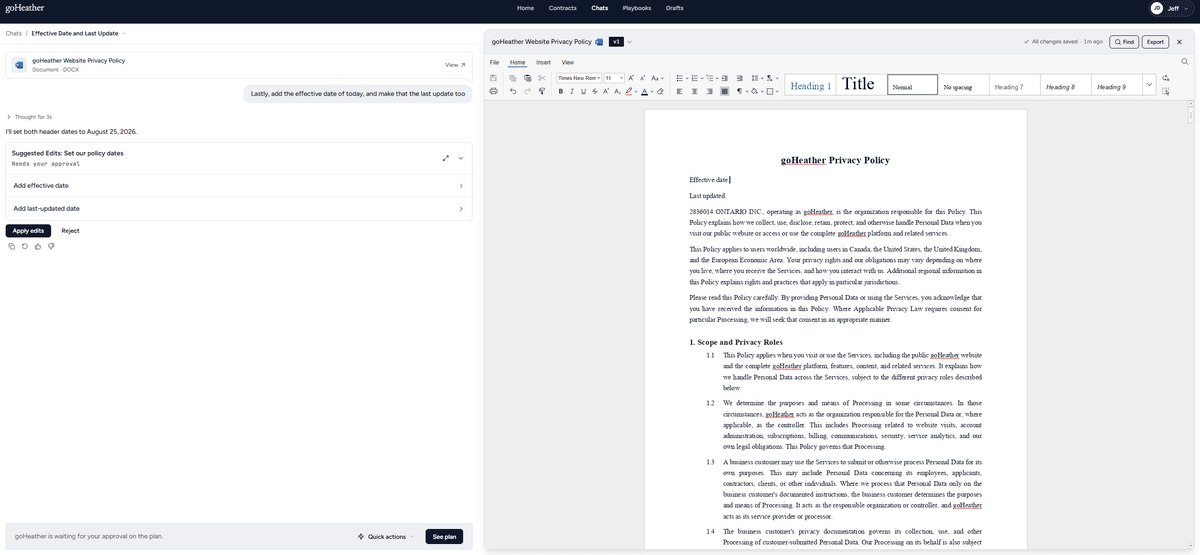The image size is (1200, 555).
Task: Center align the text
Action: pyautogui.click(x=695, y=91)
